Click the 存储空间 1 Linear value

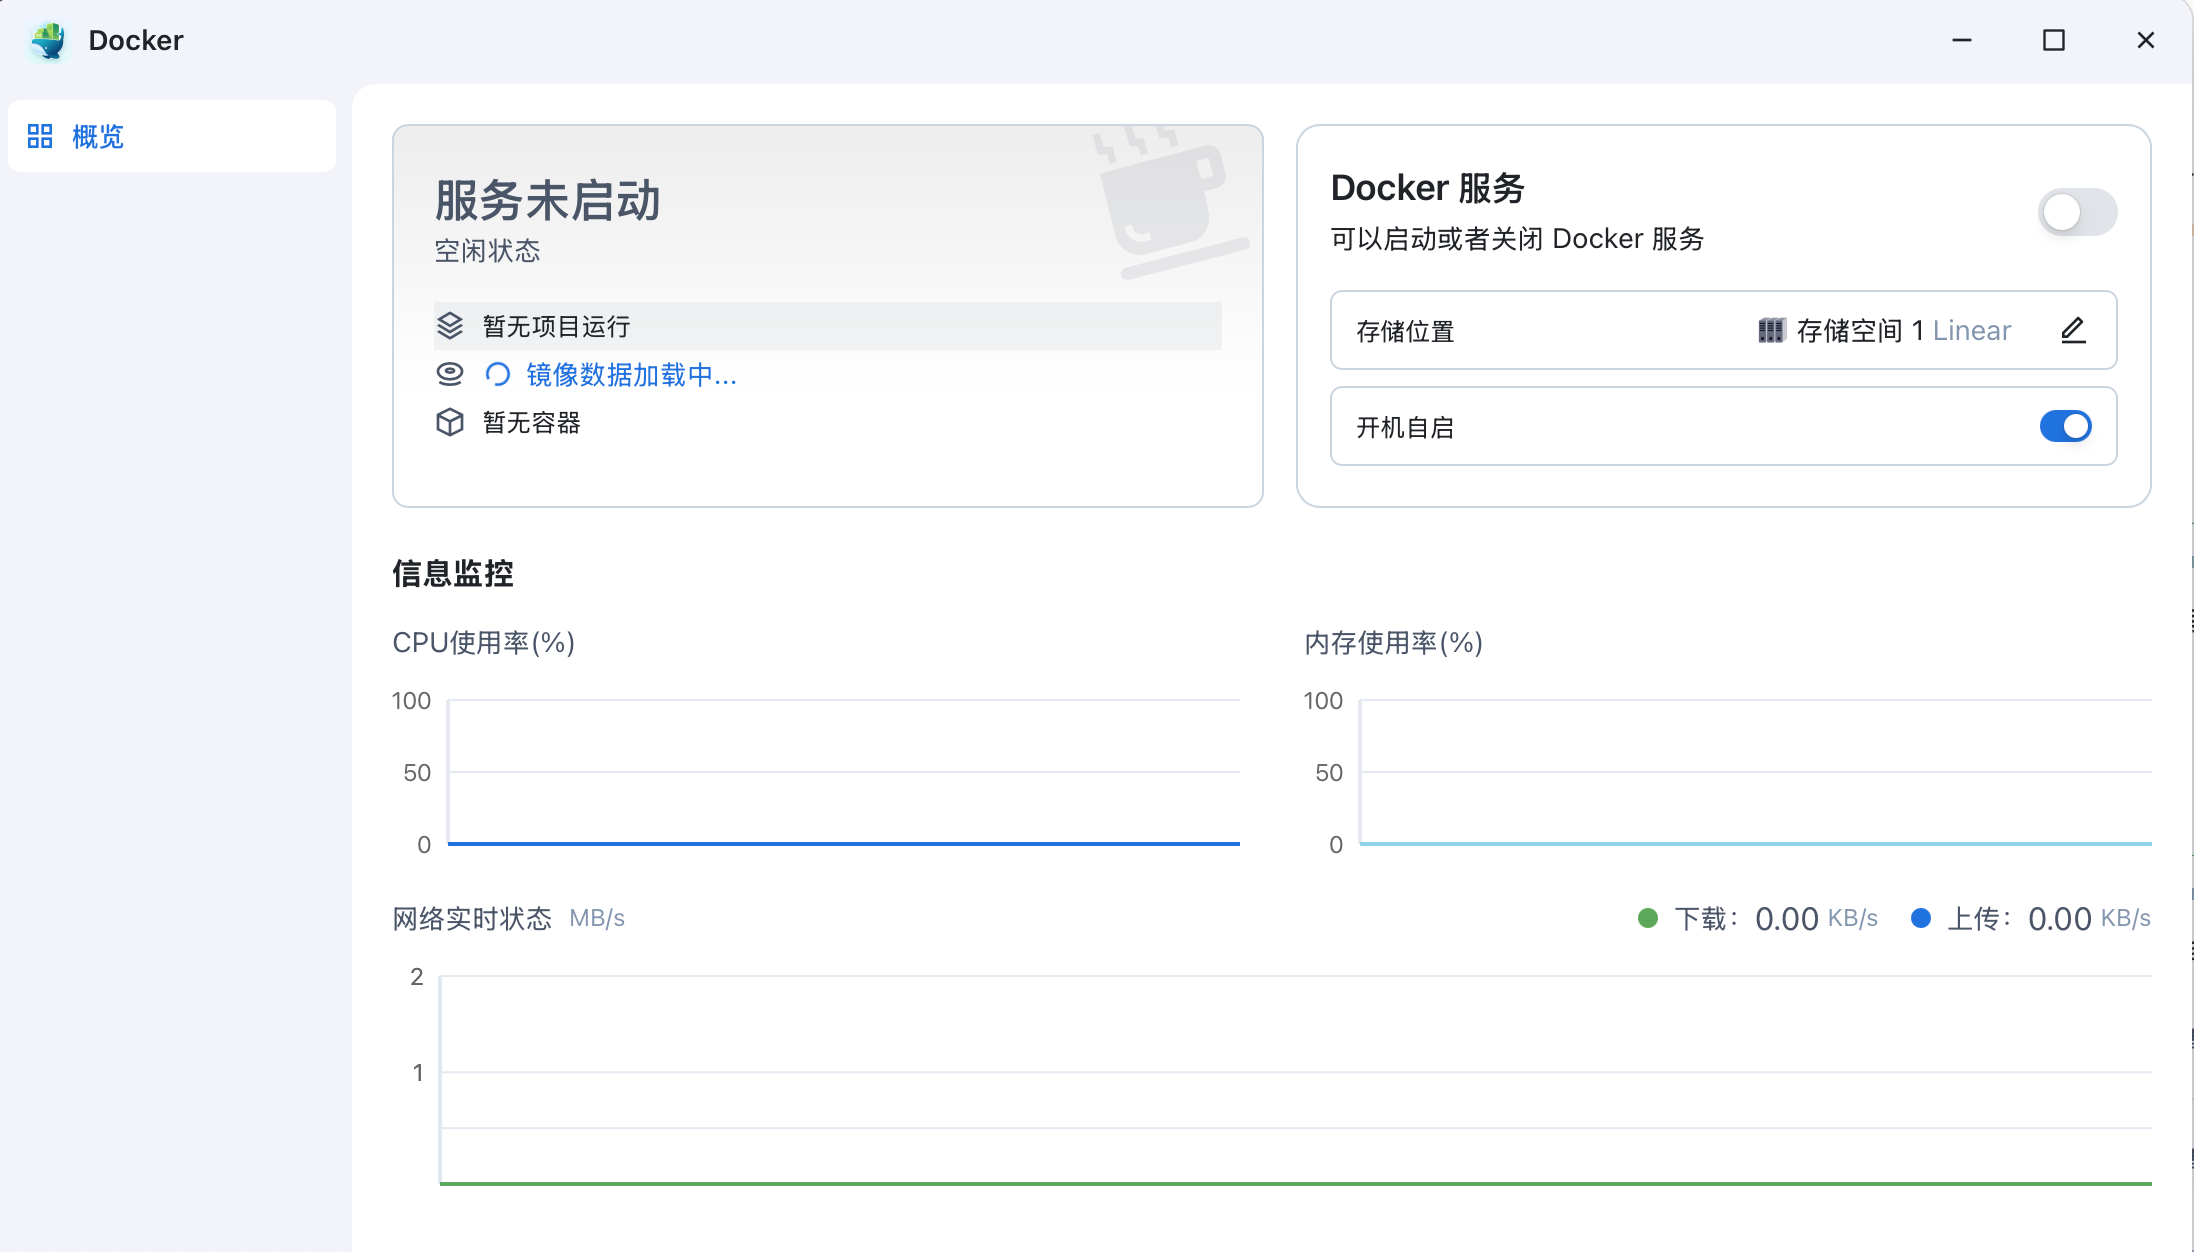(x=1903, y=331)
